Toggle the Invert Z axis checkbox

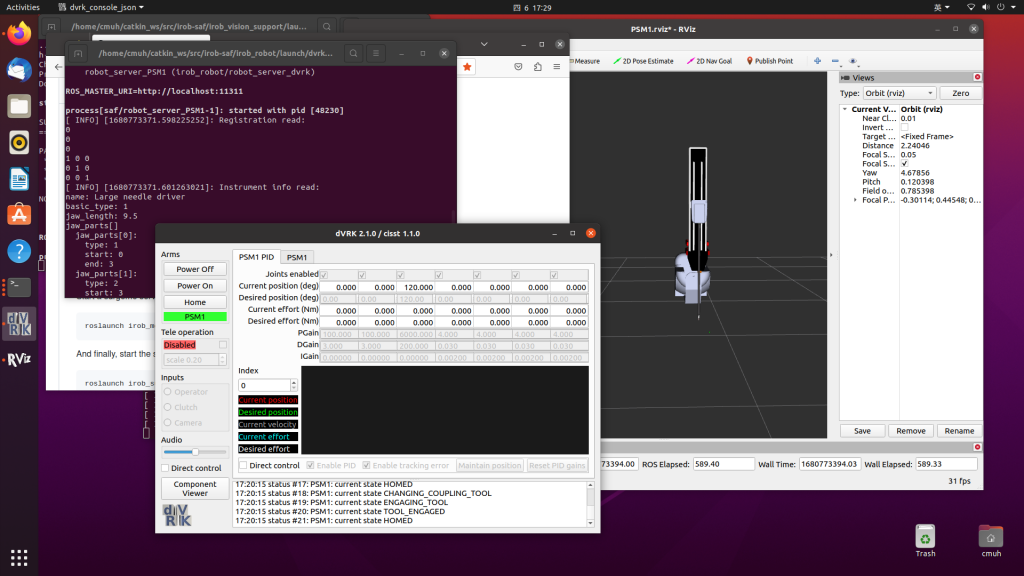tap(905, 127)
